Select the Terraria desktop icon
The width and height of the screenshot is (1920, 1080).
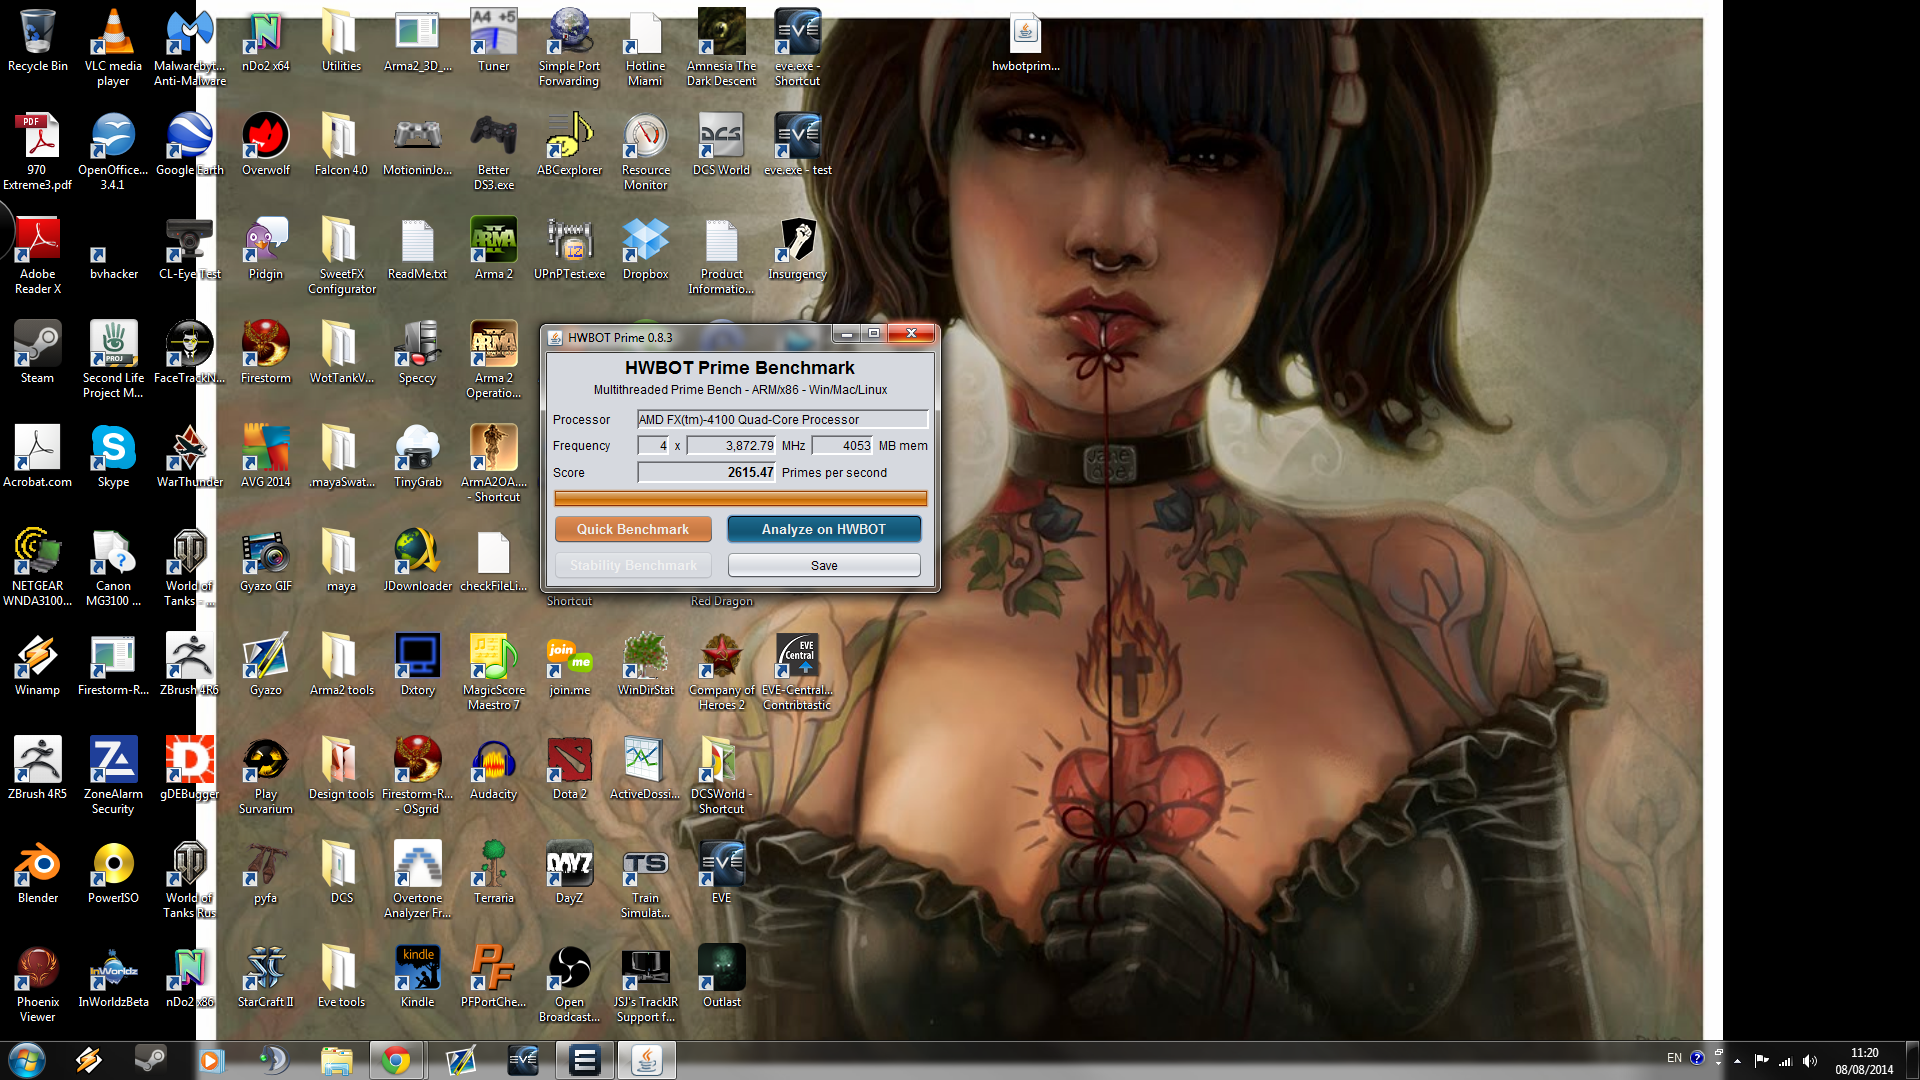click(x=493, y=872)
